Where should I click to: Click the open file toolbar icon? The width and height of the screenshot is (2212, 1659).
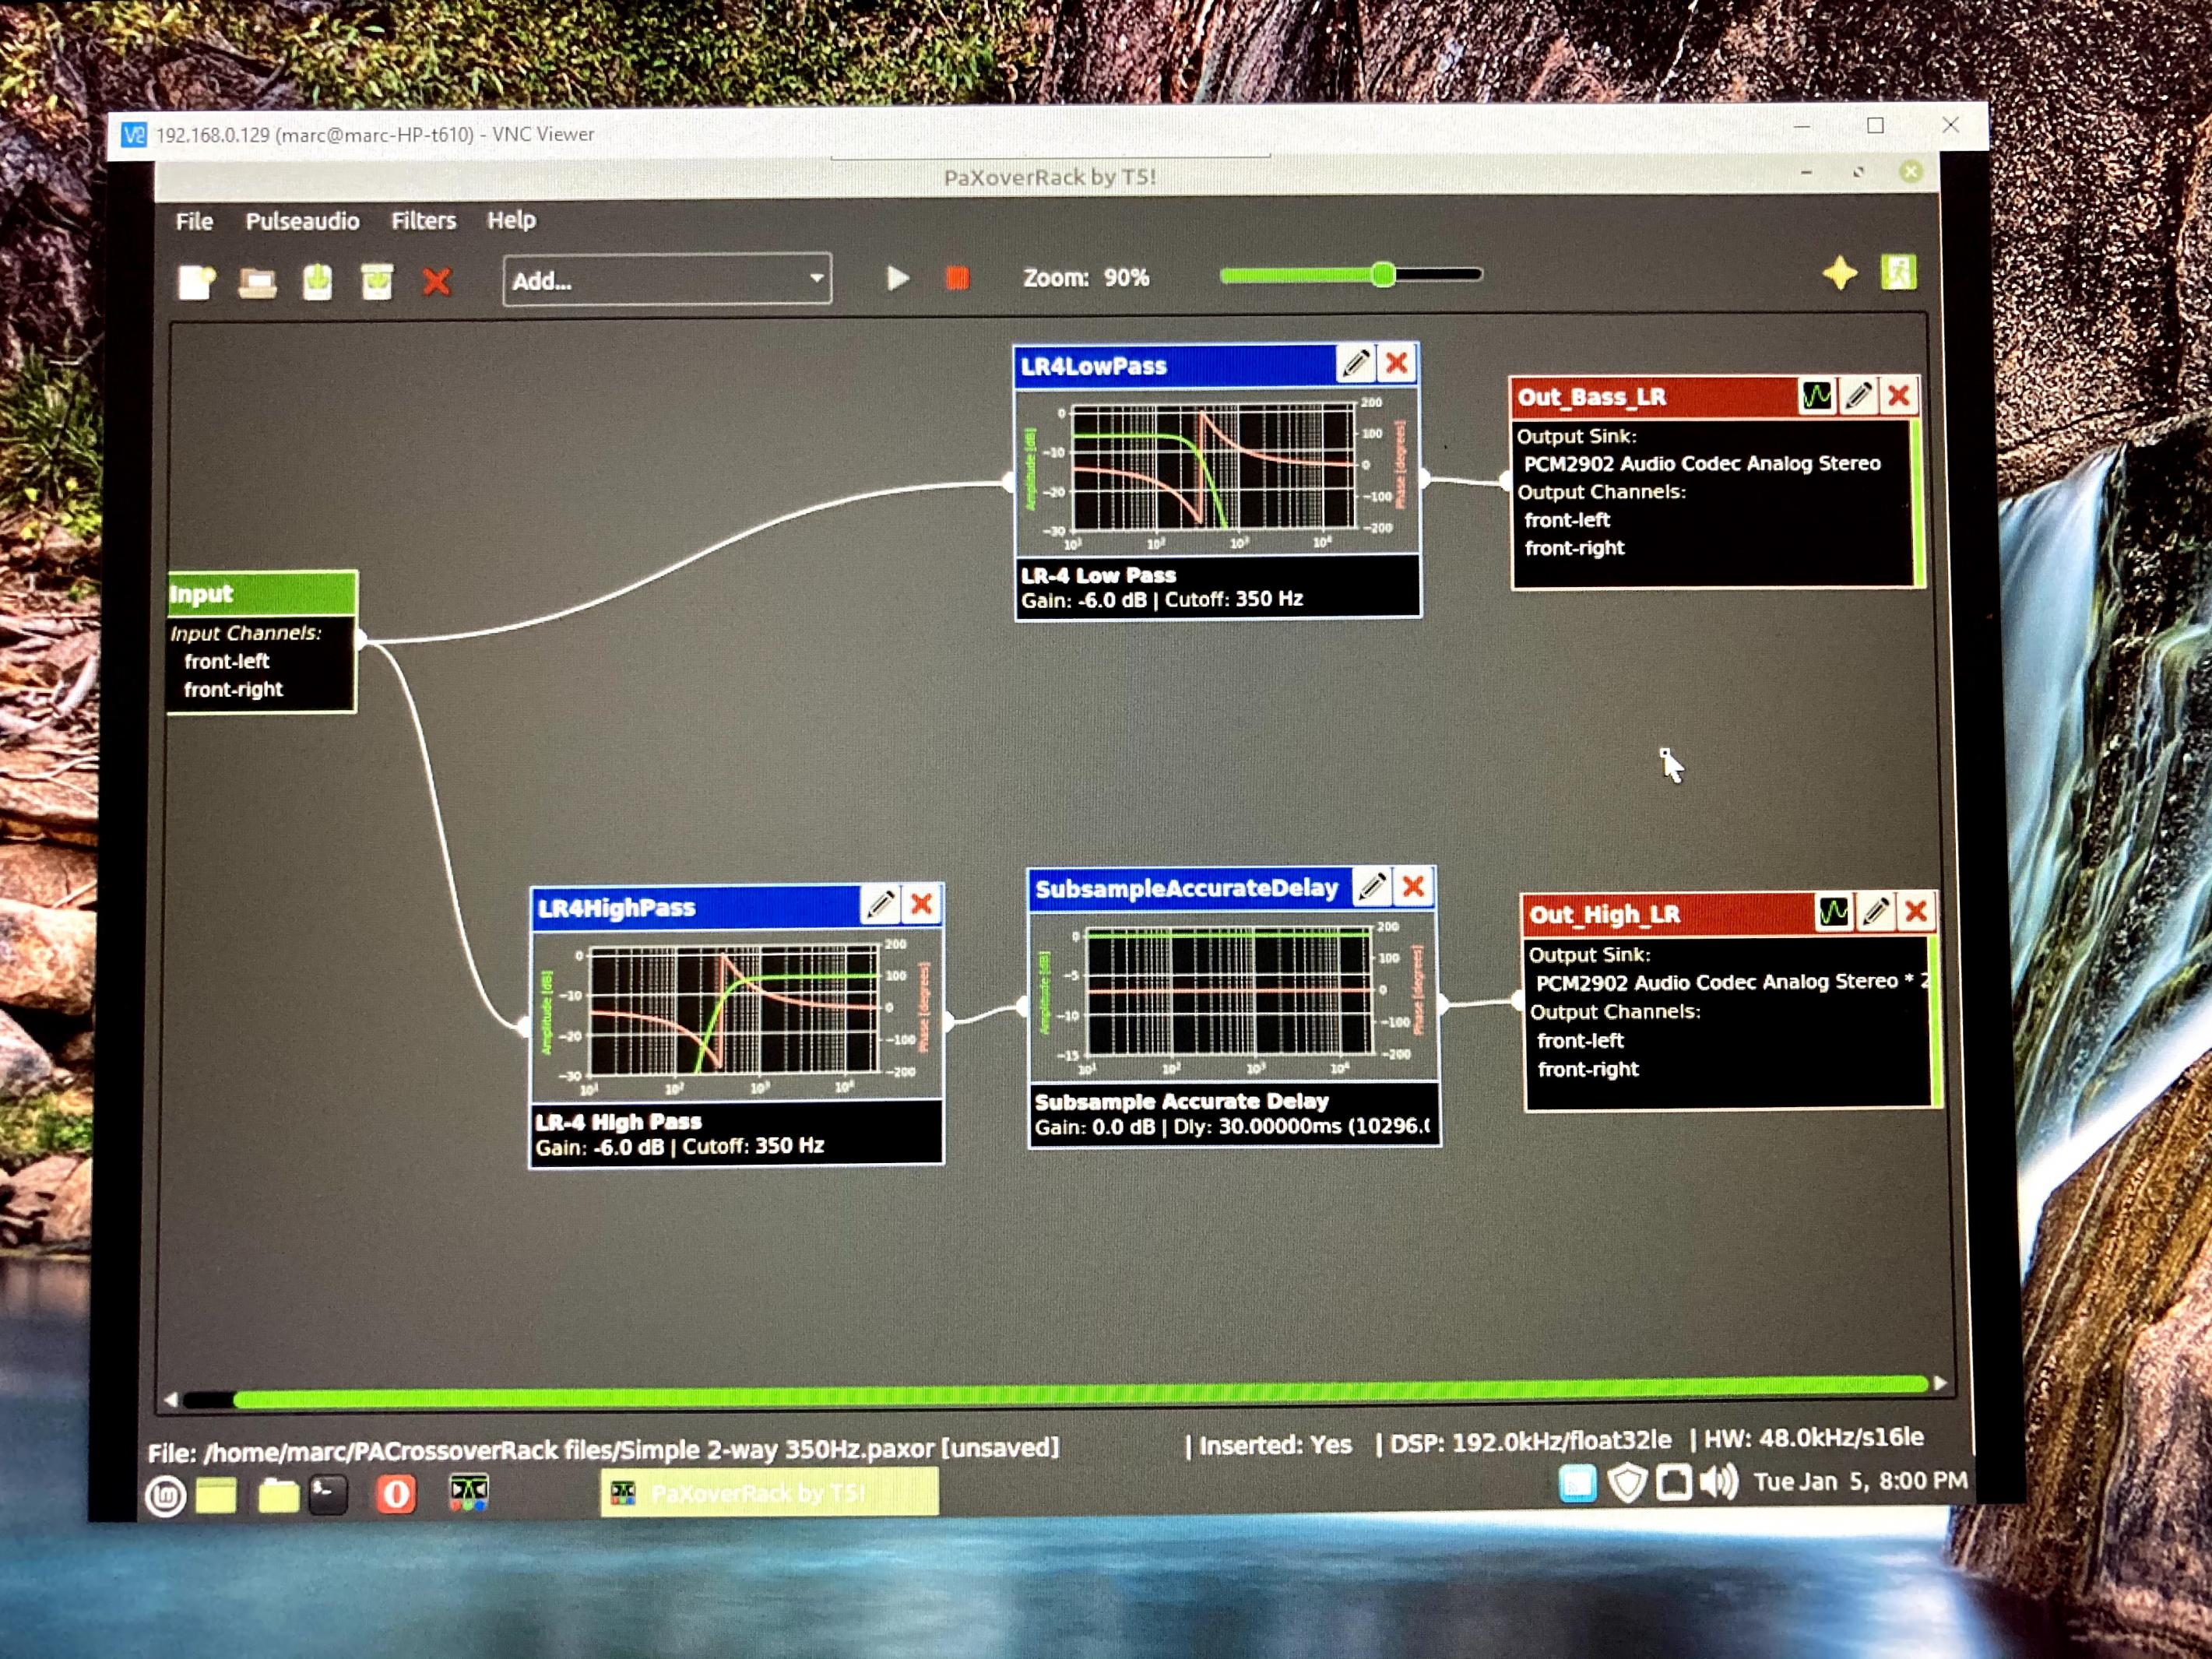(x=257, y=283)
